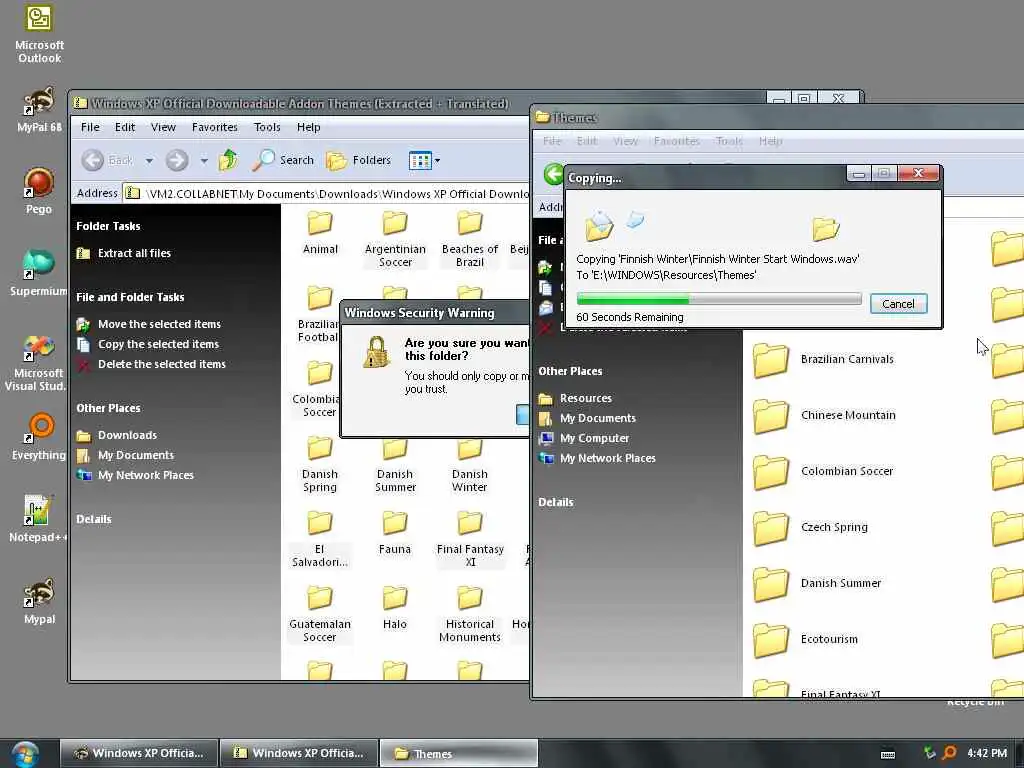
Task: Collapse Other Places in Themes window
Action: click(x=570, y=371)
